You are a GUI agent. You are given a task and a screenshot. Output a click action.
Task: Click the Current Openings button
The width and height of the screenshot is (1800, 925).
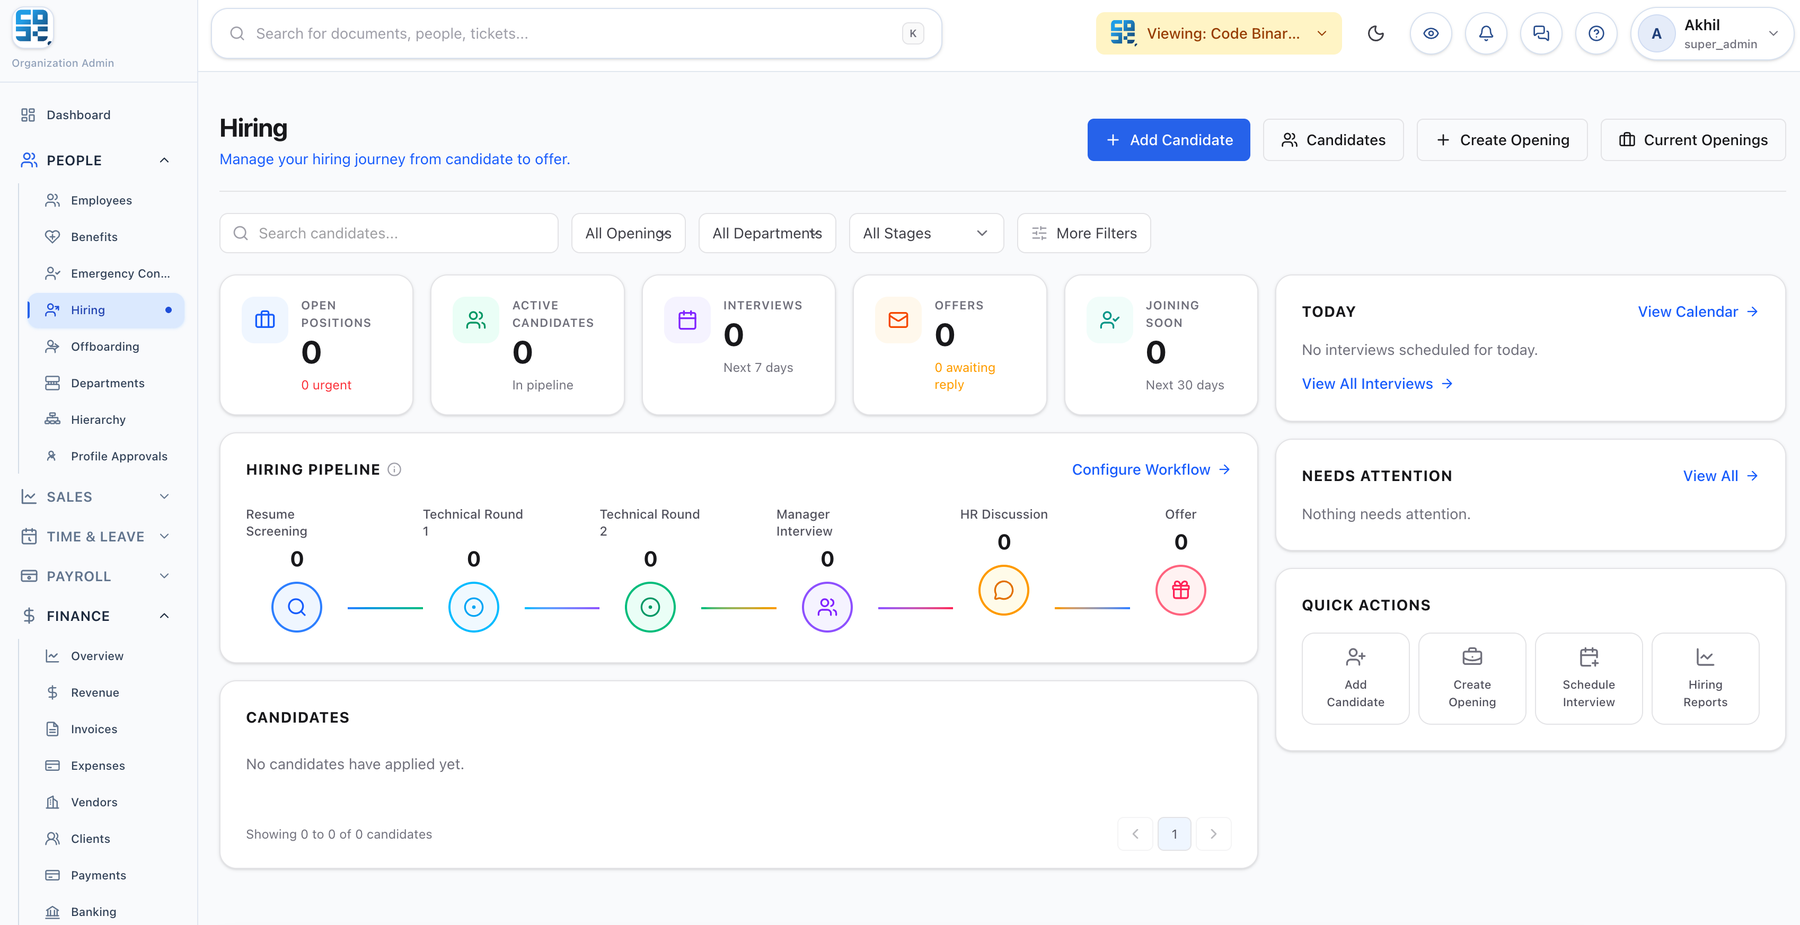[x=1693, y=140]
